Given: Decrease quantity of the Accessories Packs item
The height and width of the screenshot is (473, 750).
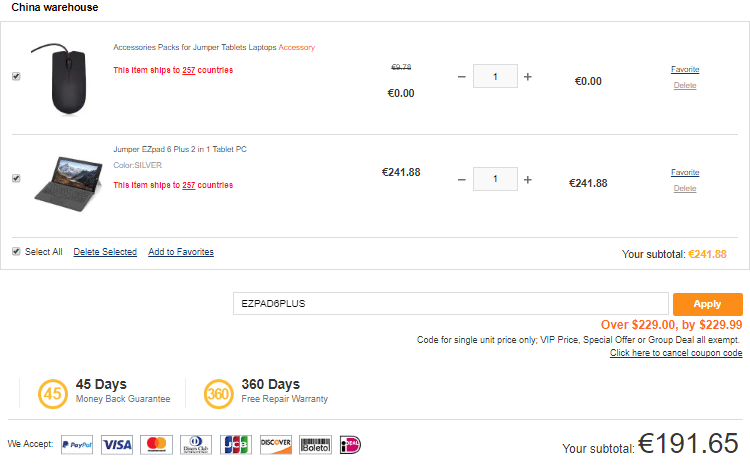Looking at the screenshot, I should 461,77.
